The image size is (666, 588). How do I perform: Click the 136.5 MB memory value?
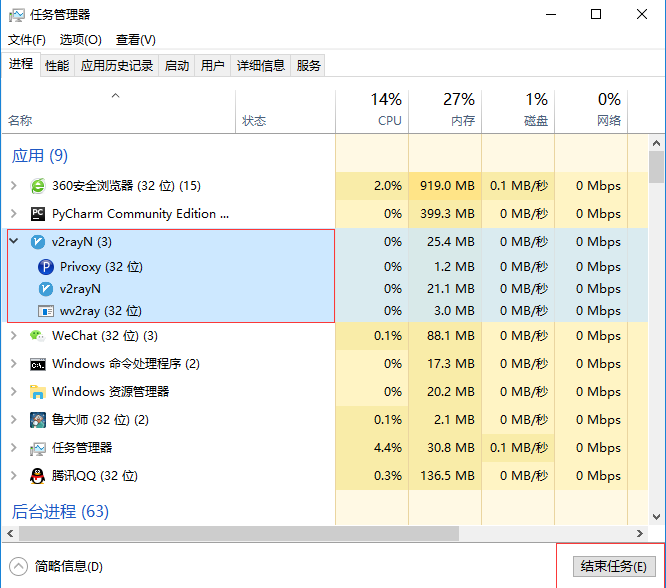447,476
